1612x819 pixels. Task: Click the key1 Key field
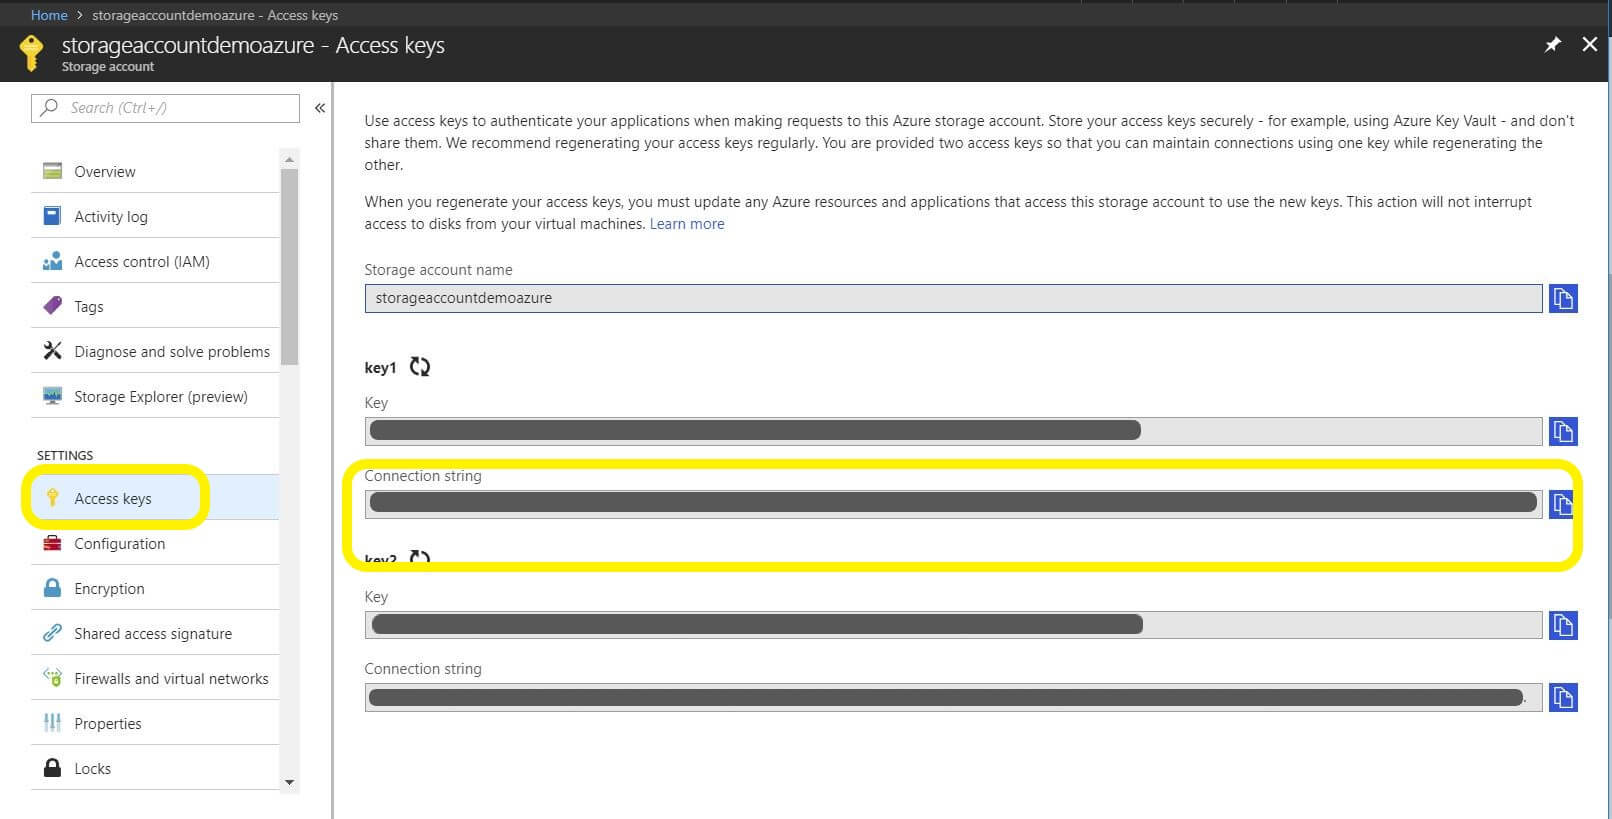click(953, 431)
